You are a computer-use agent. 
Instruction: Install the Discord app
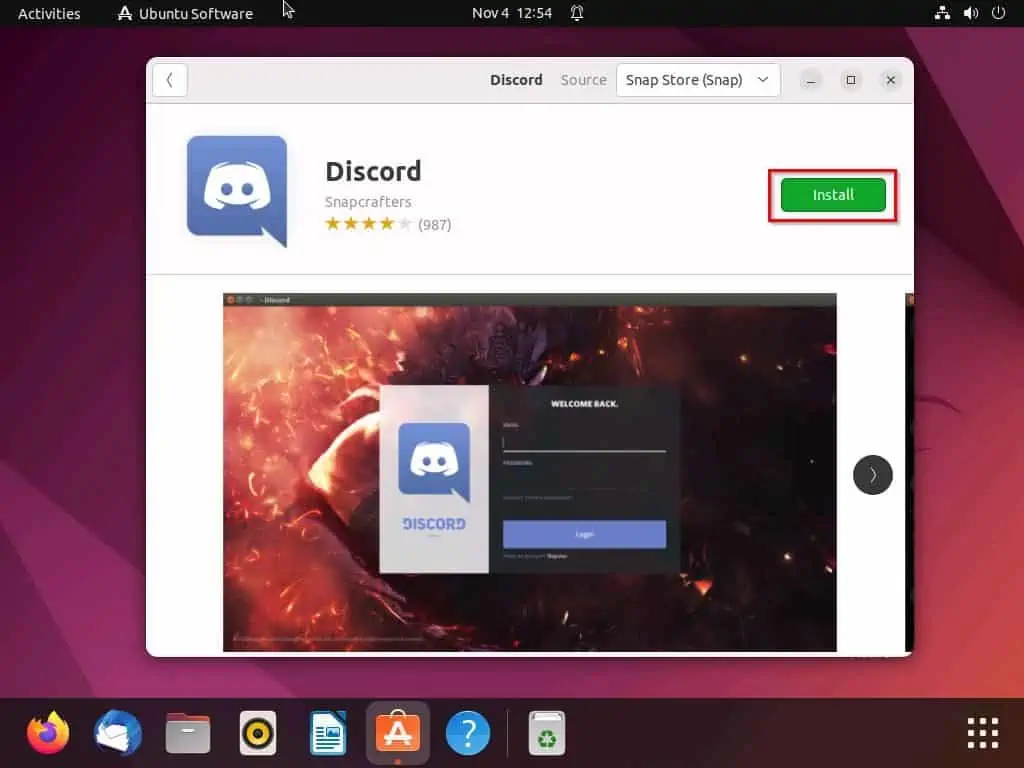(831, 195)
